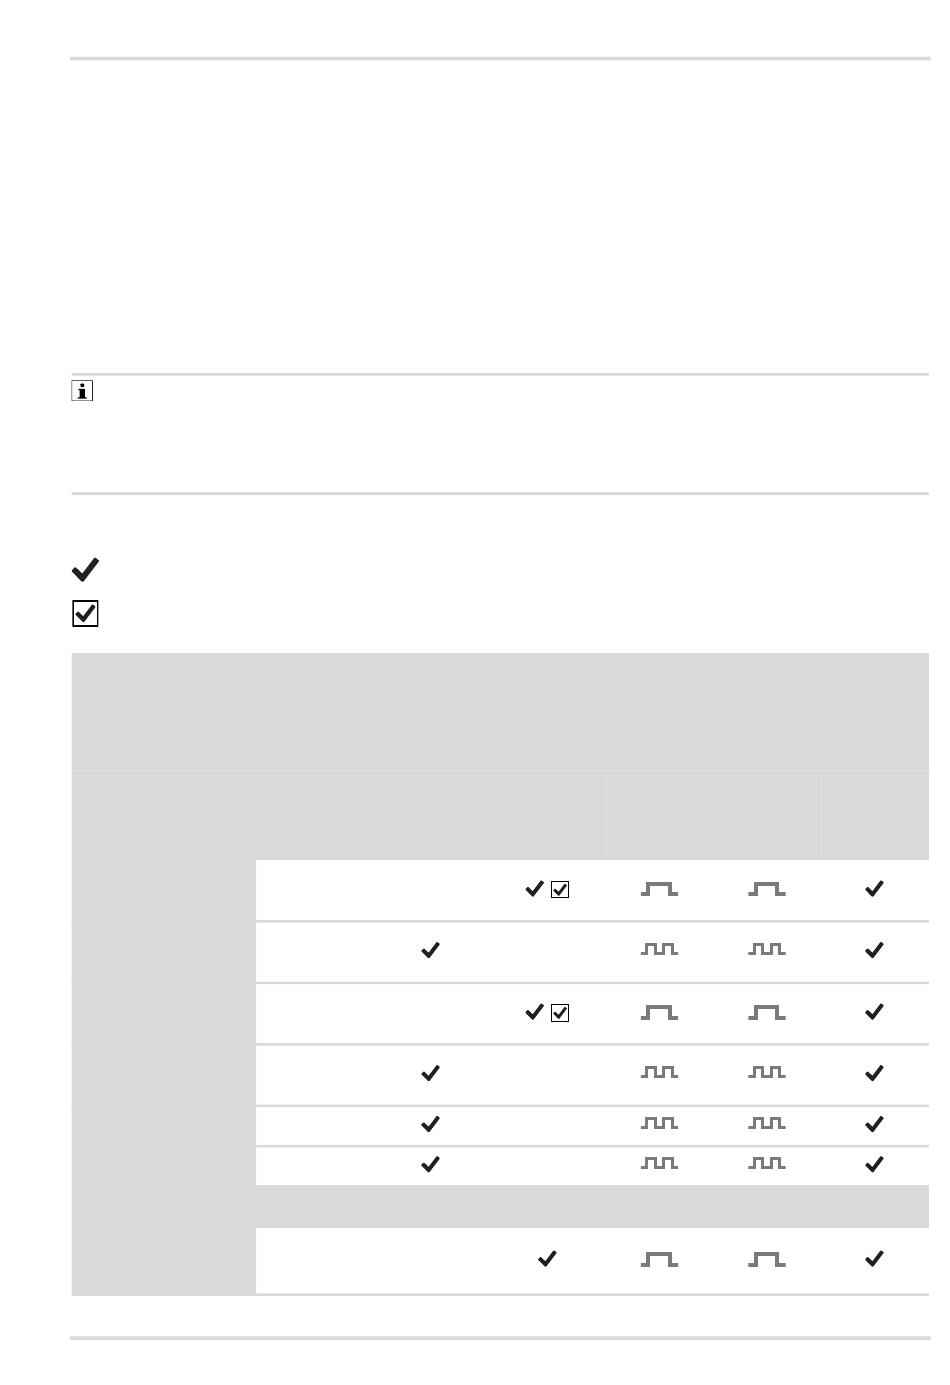Click fifth row's left double-pulse waveform icon
This screenshot has width=950, height=1385.
659,1124
